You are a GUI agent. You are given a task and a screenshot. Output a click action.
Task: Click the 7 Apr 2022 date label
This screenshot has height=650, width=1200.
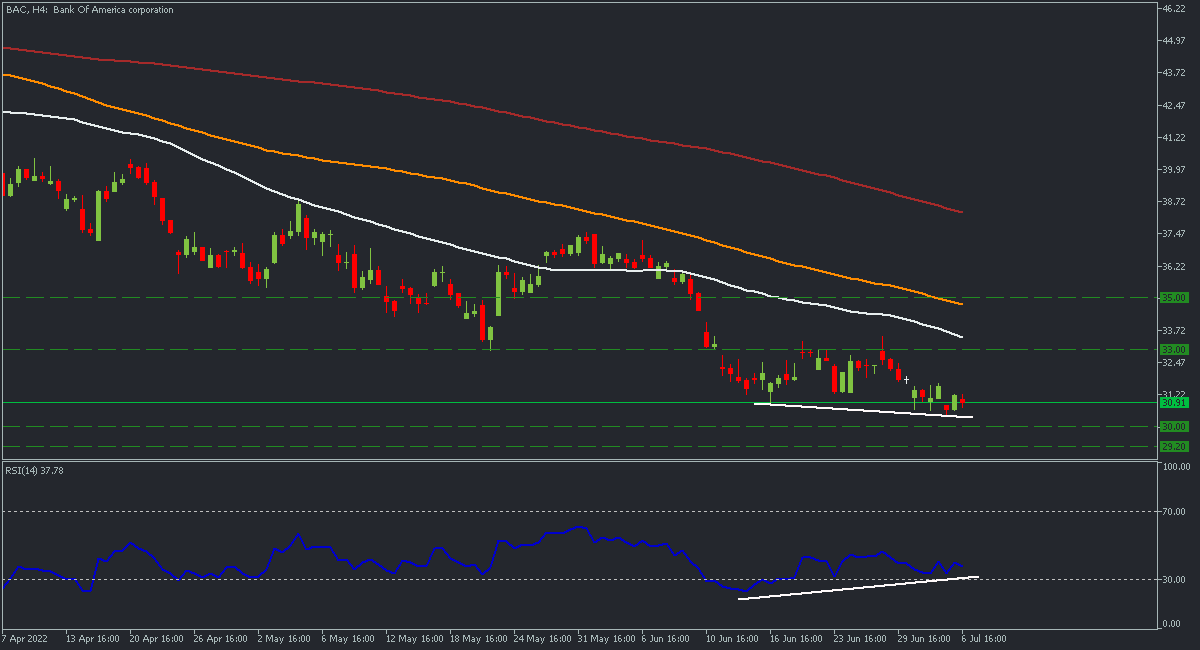pos(27,637)
